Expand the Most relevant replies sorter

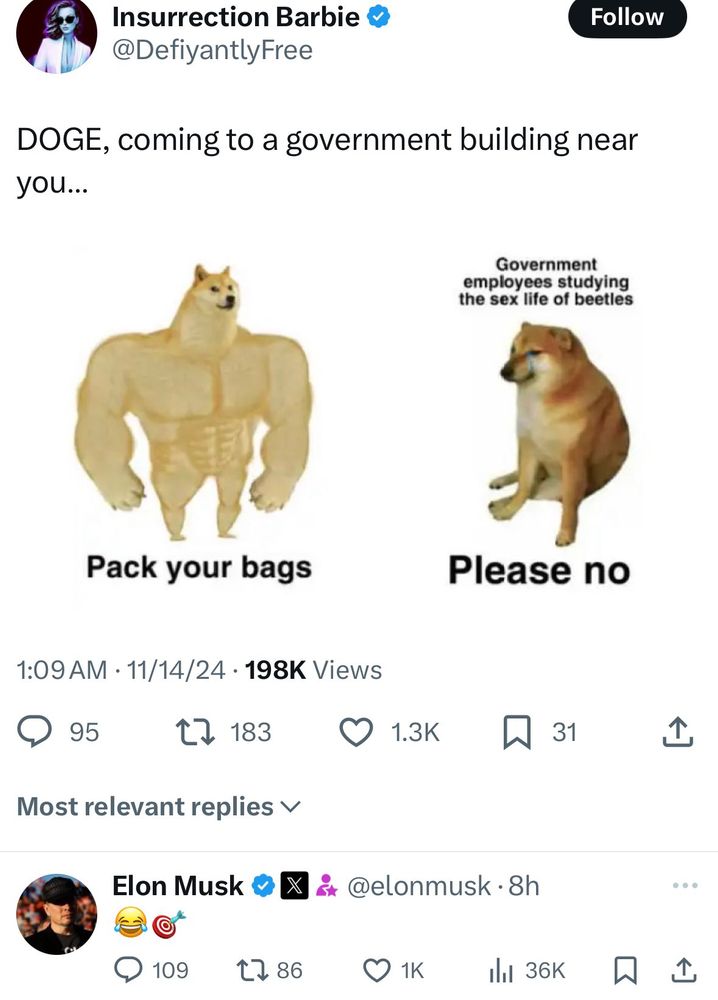point(158,807)
